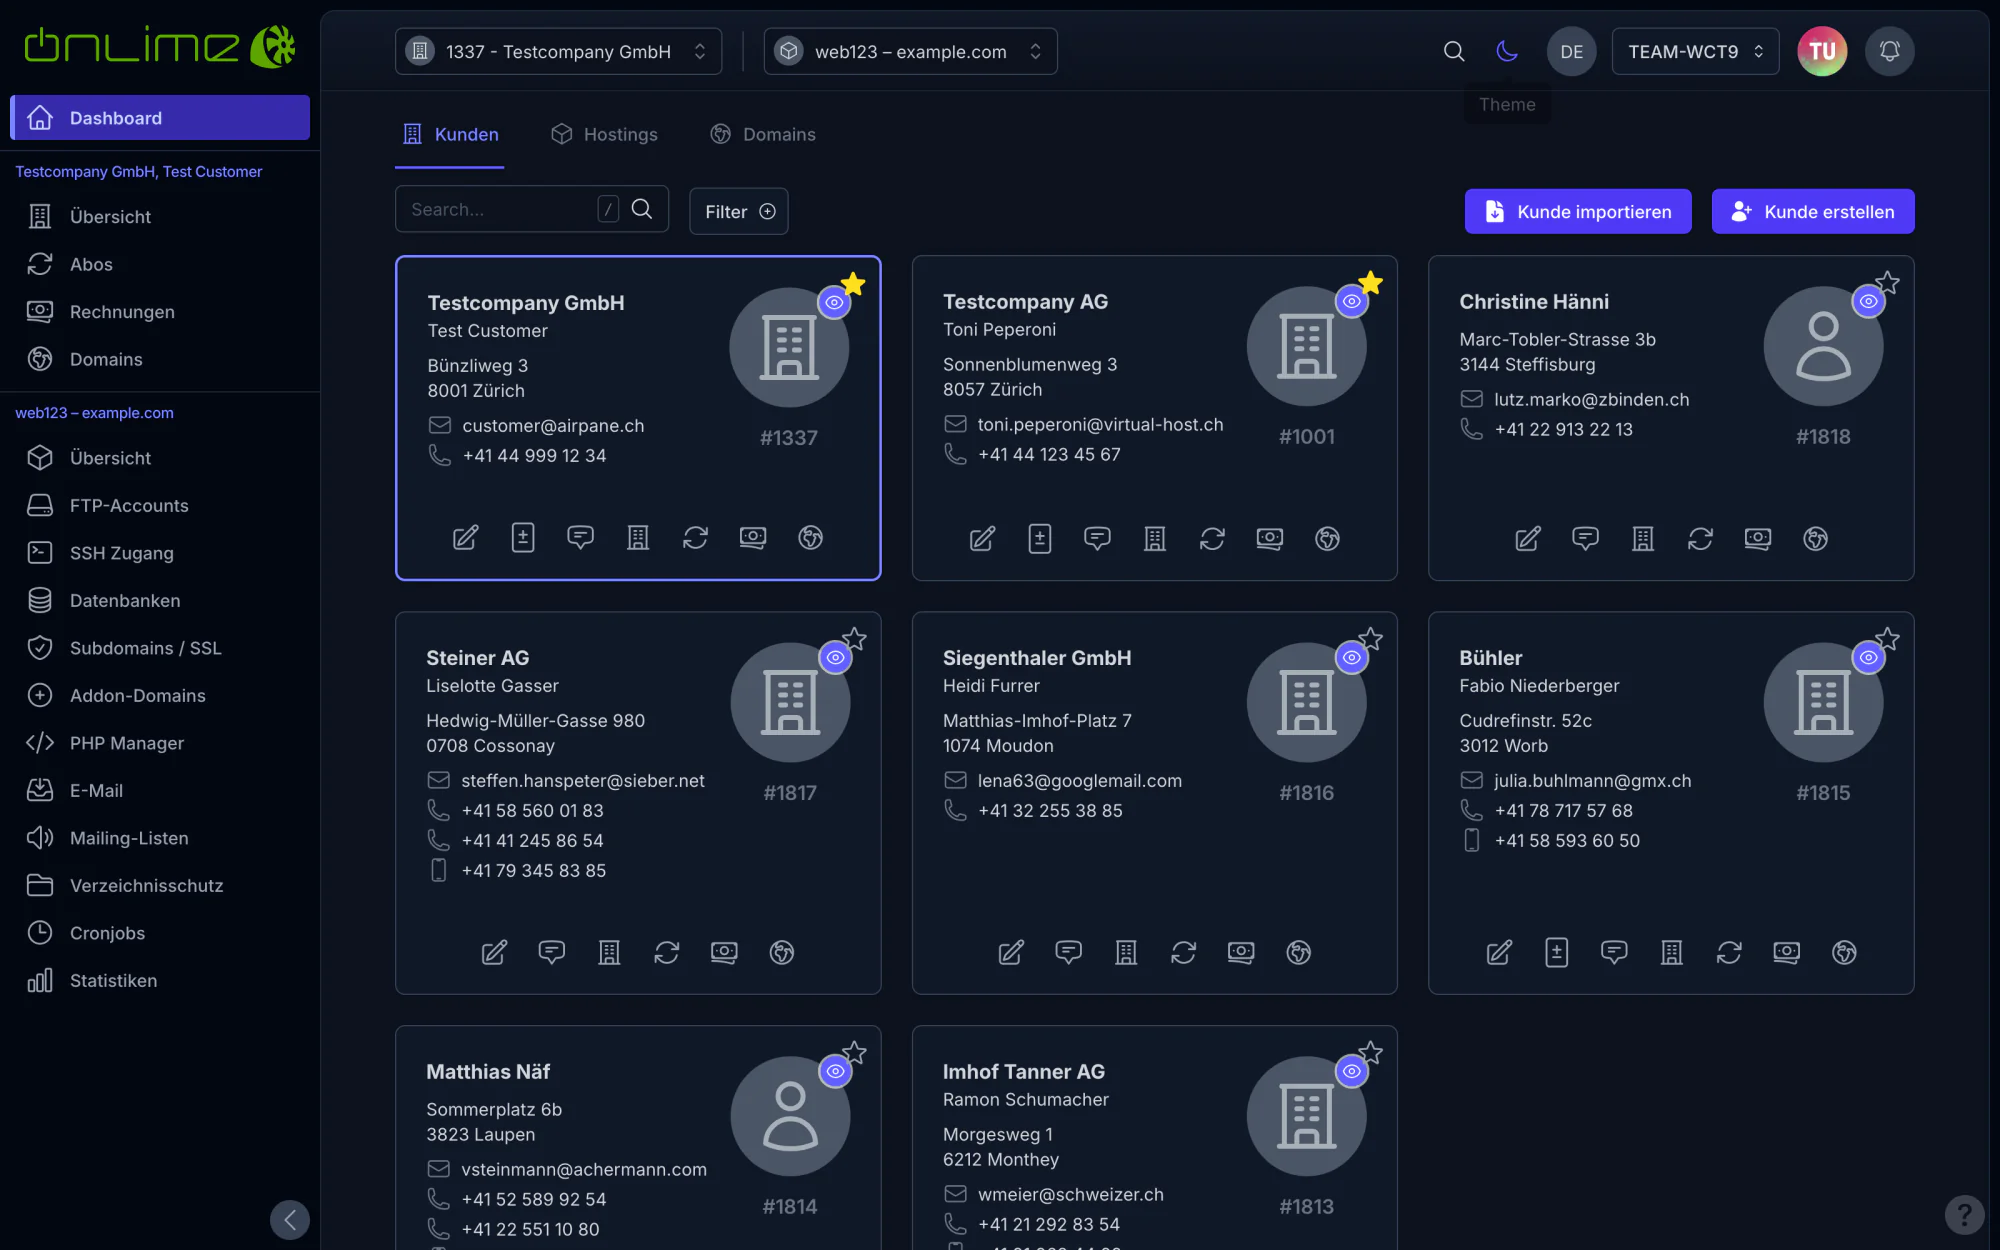Open the help question mark button
This screenshot has width=2000, height=1250.
click(x=1964, y=1215)
